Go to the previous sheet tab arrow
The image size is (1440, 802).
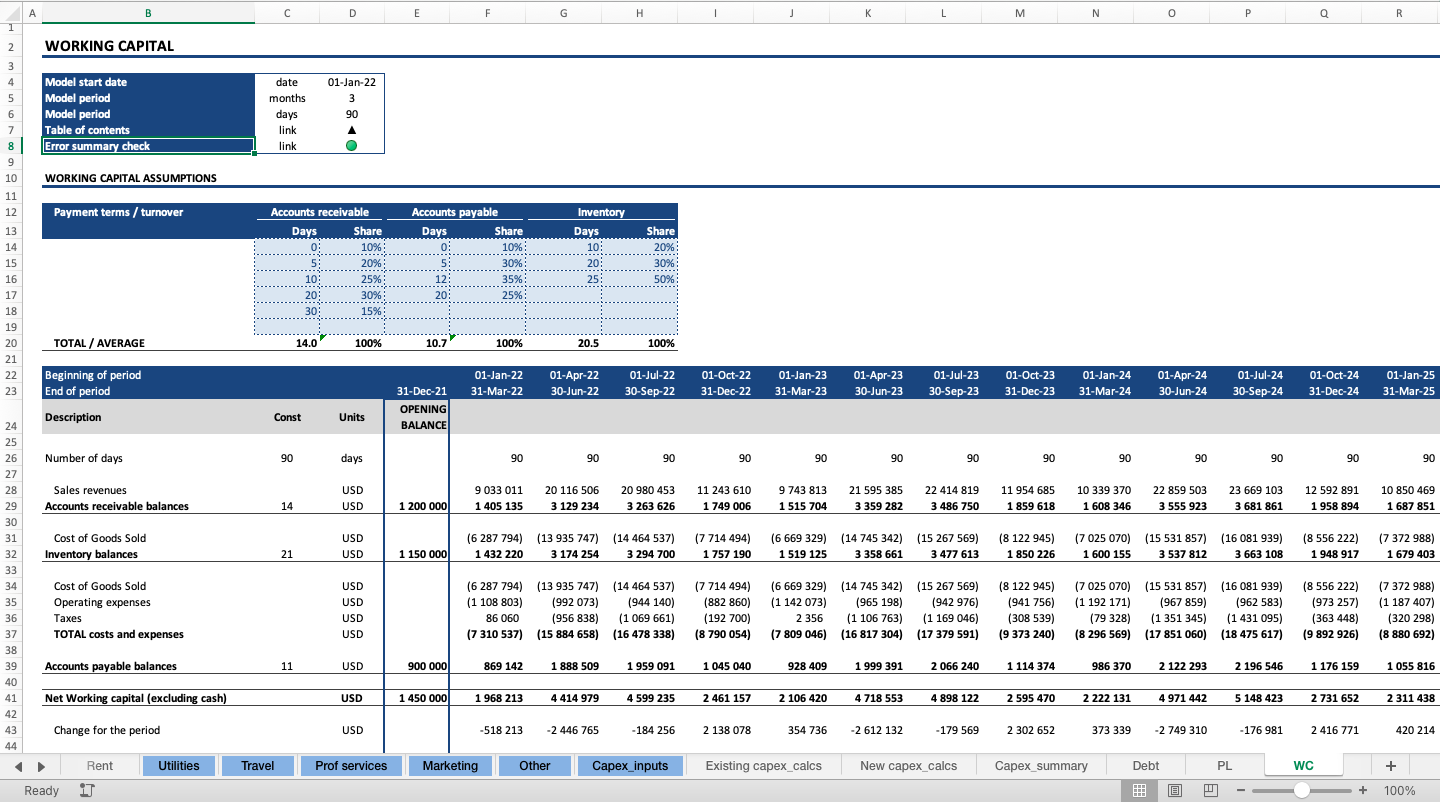point(19,766)
